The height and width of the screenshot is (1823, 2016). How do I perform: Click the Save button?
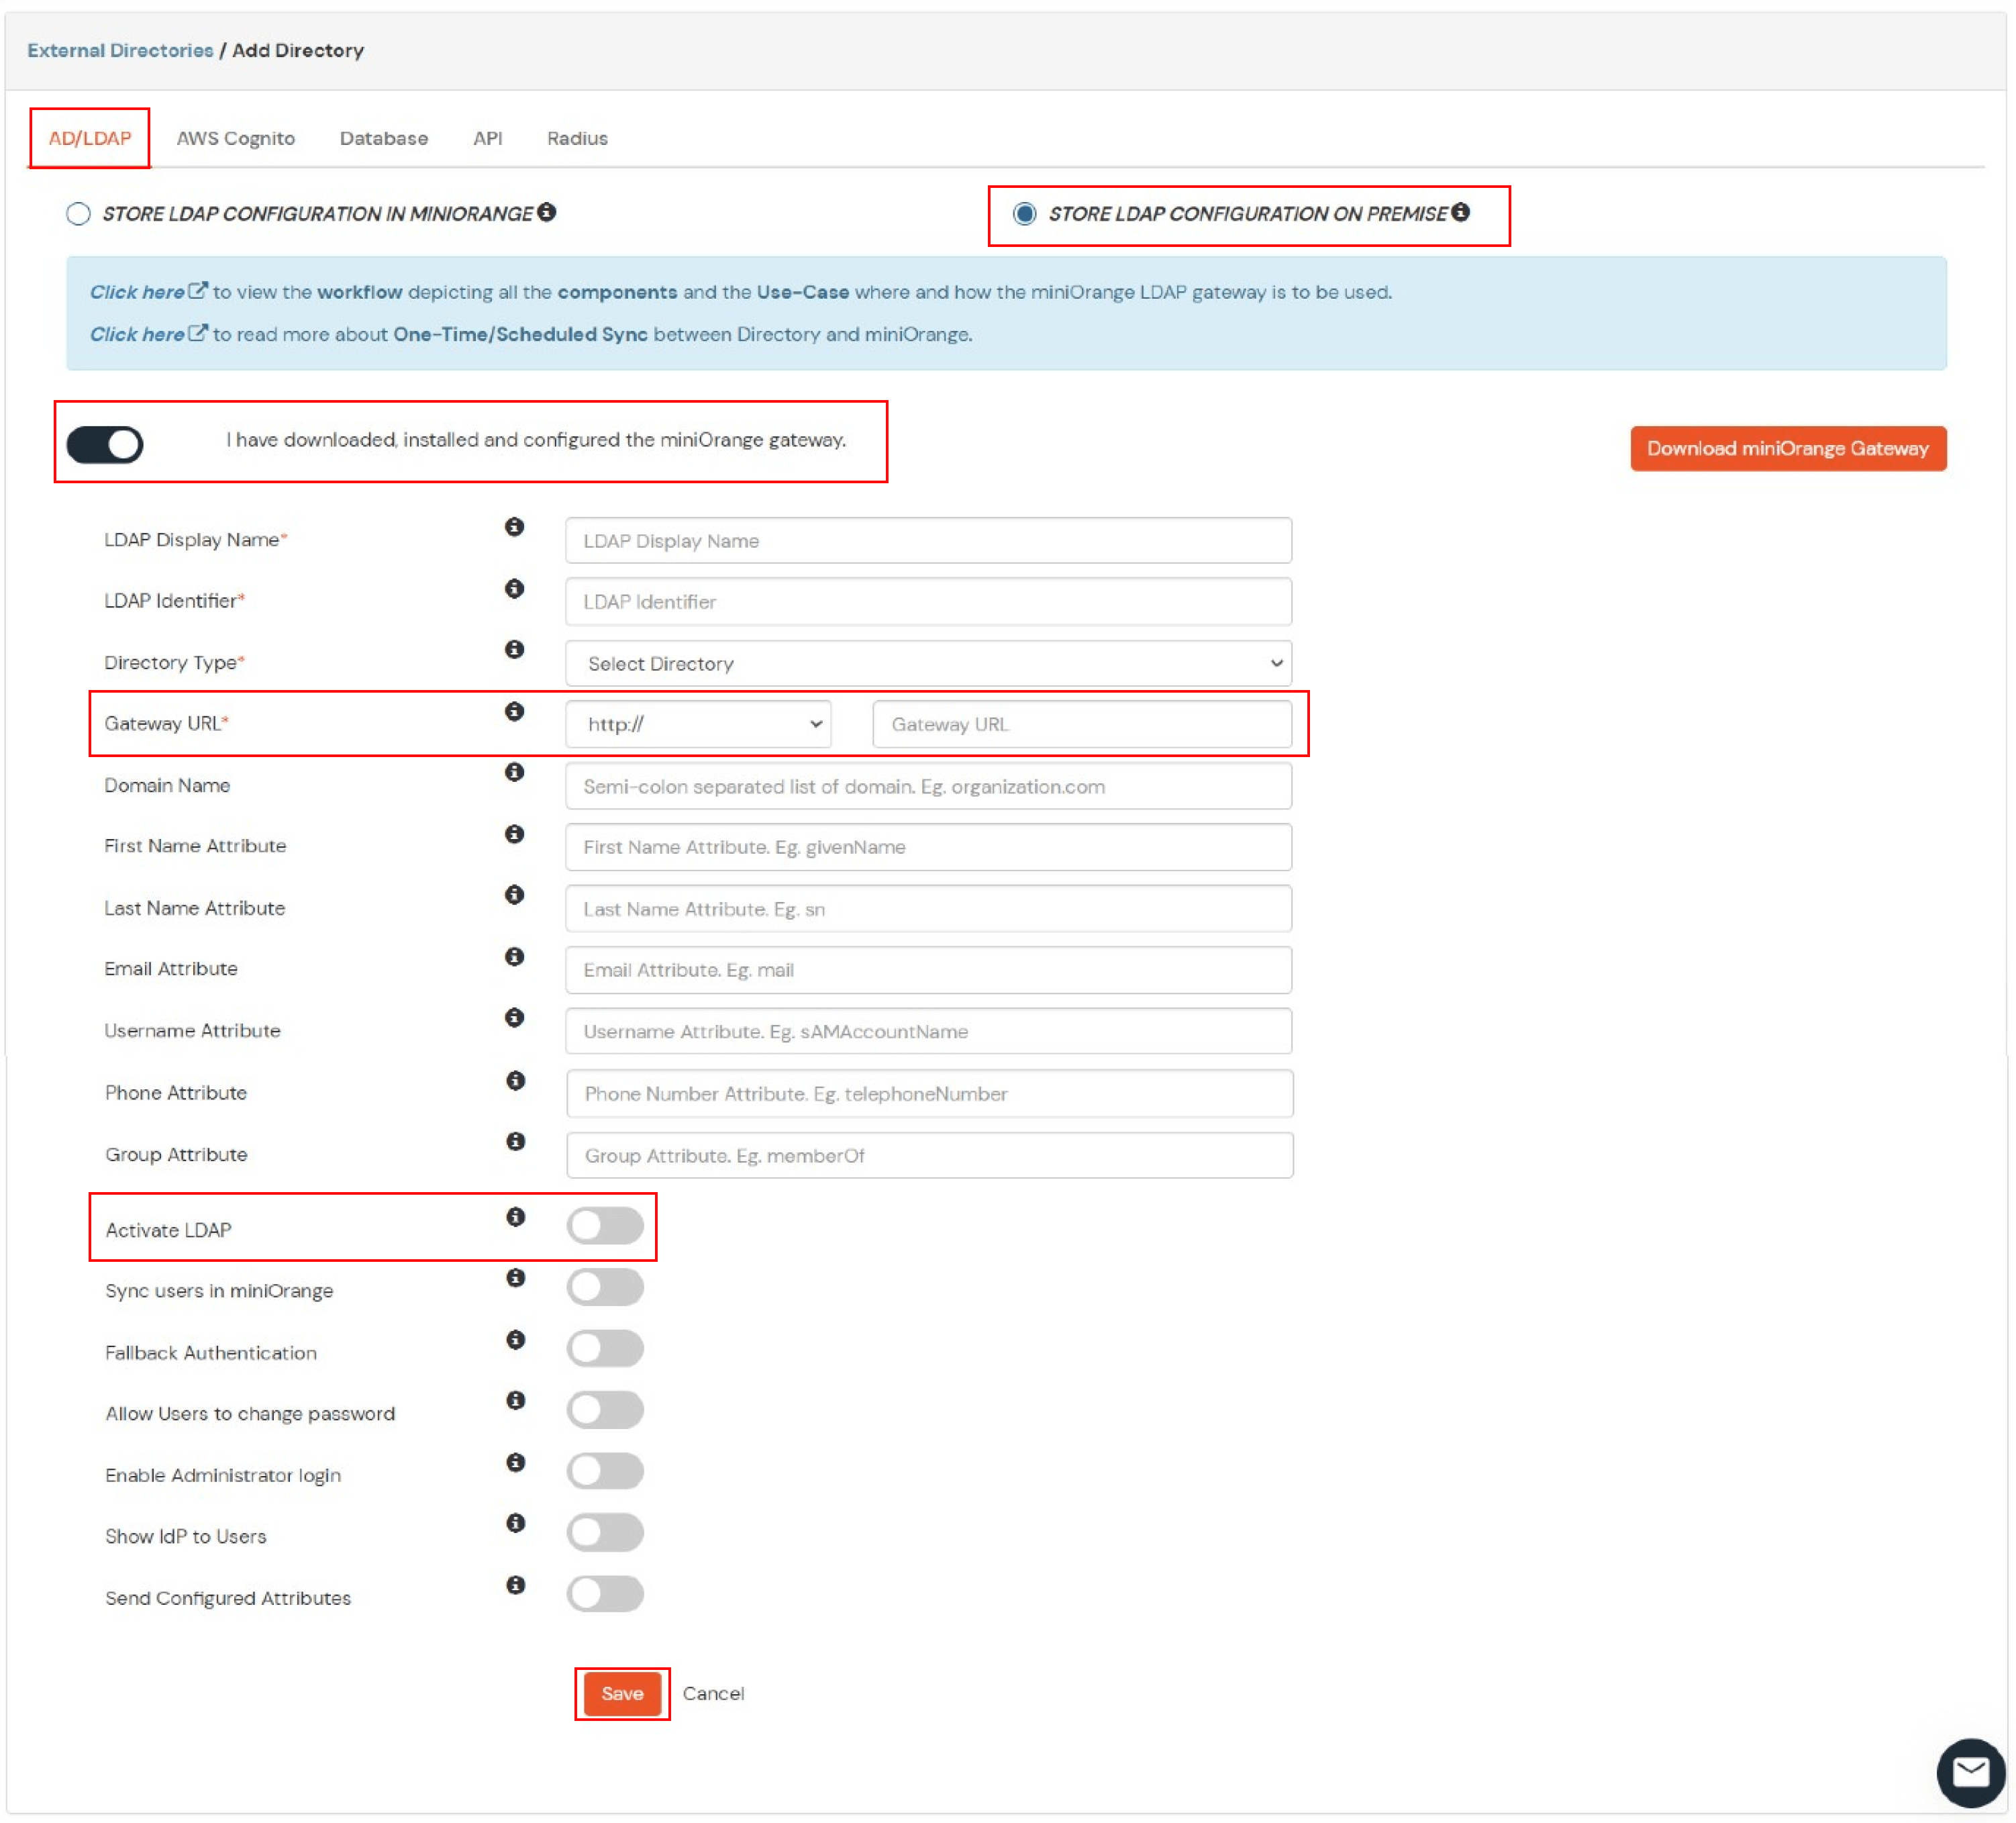coord(622,1693)
